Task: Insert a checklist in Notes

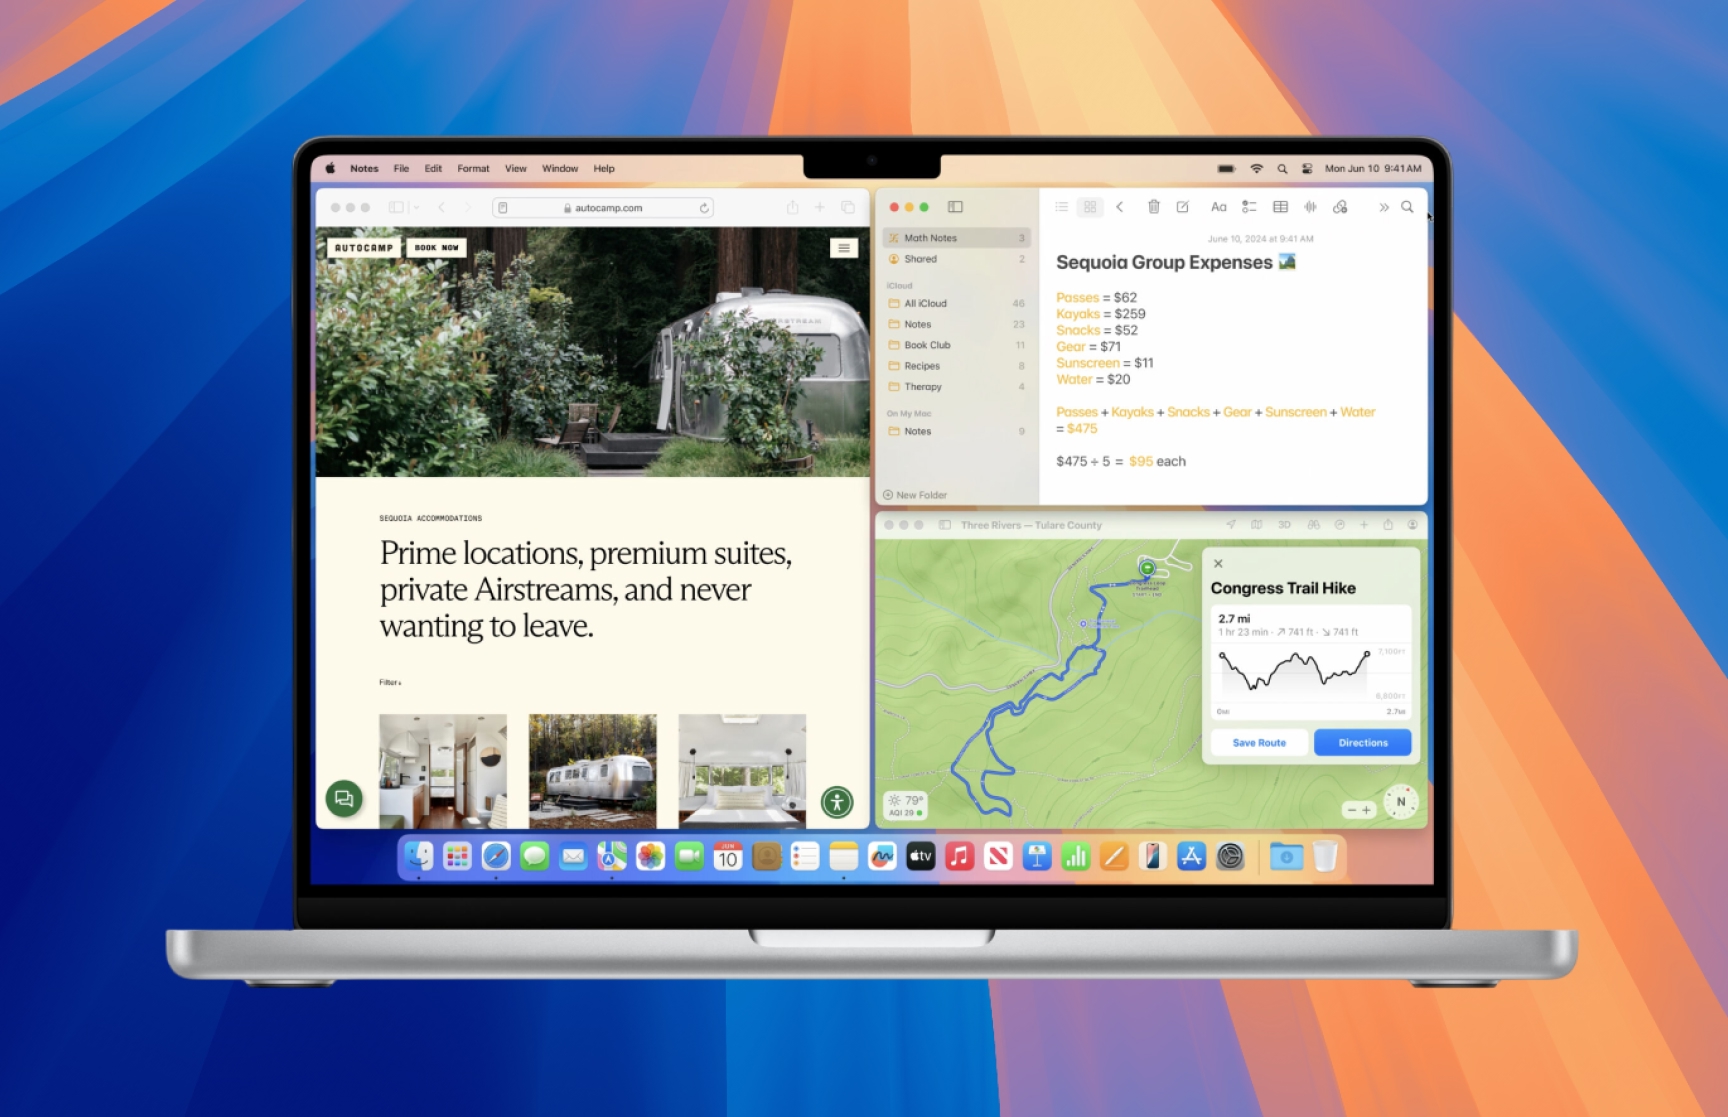Action: coord(1249,207)
